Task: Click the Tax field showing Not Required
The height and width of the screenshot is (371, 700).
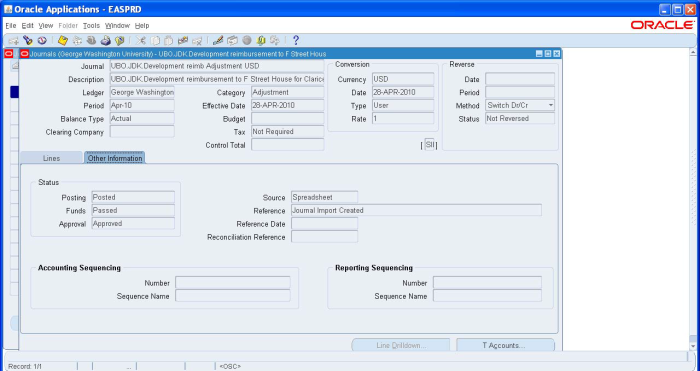Action: click(288, 132)
